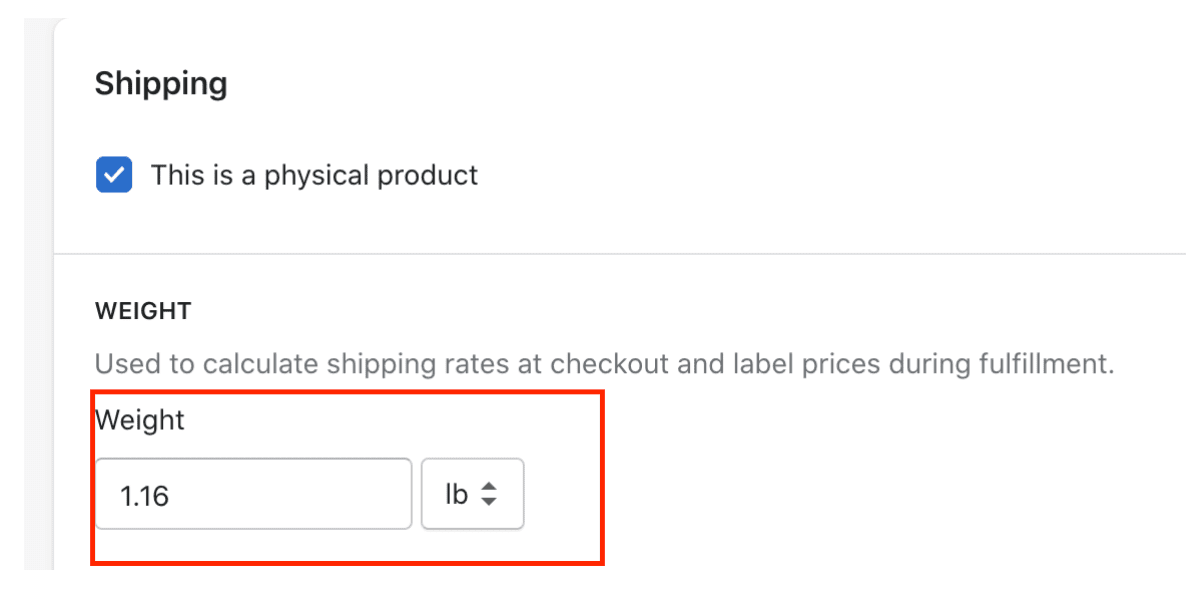The height and width of the screenshot is (590, 1186).
Task: Click the blue checkmark icon
Action: point(114,176)
